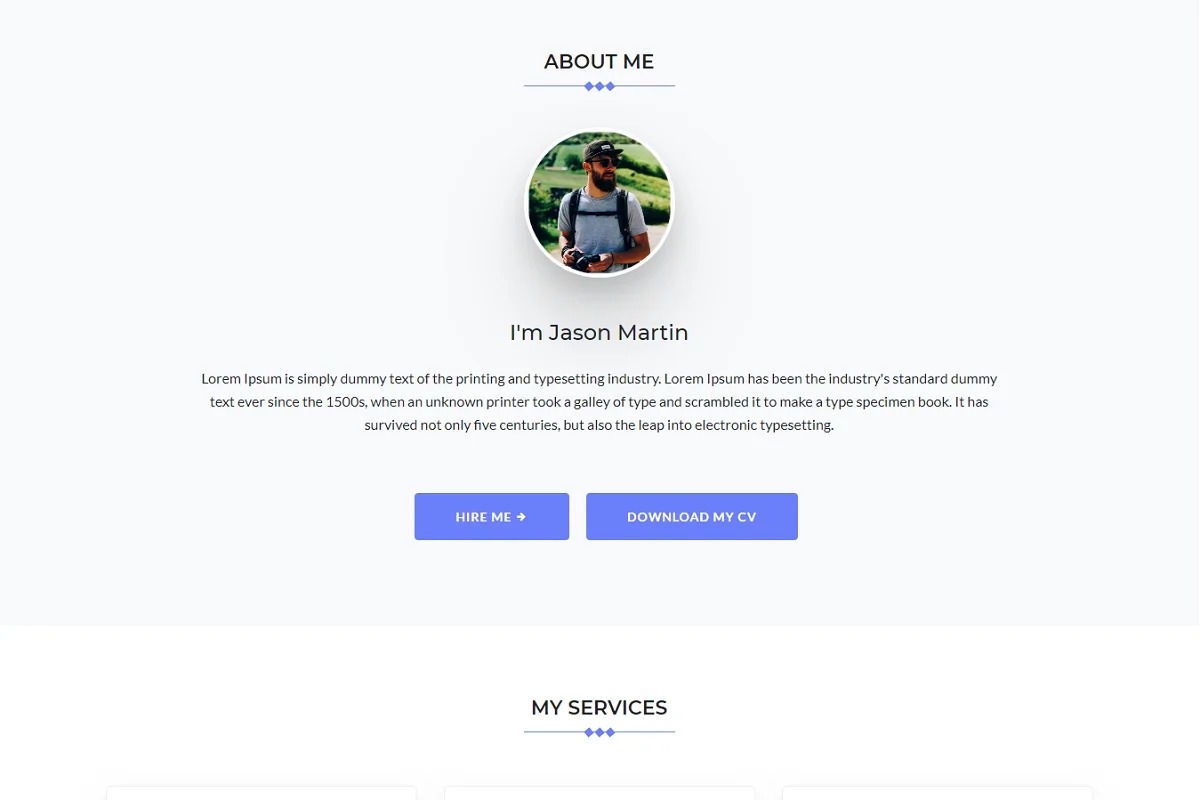Open the middle service card at the bottom
Screen dimensions: 1200x800
click(x=599, y=793)
